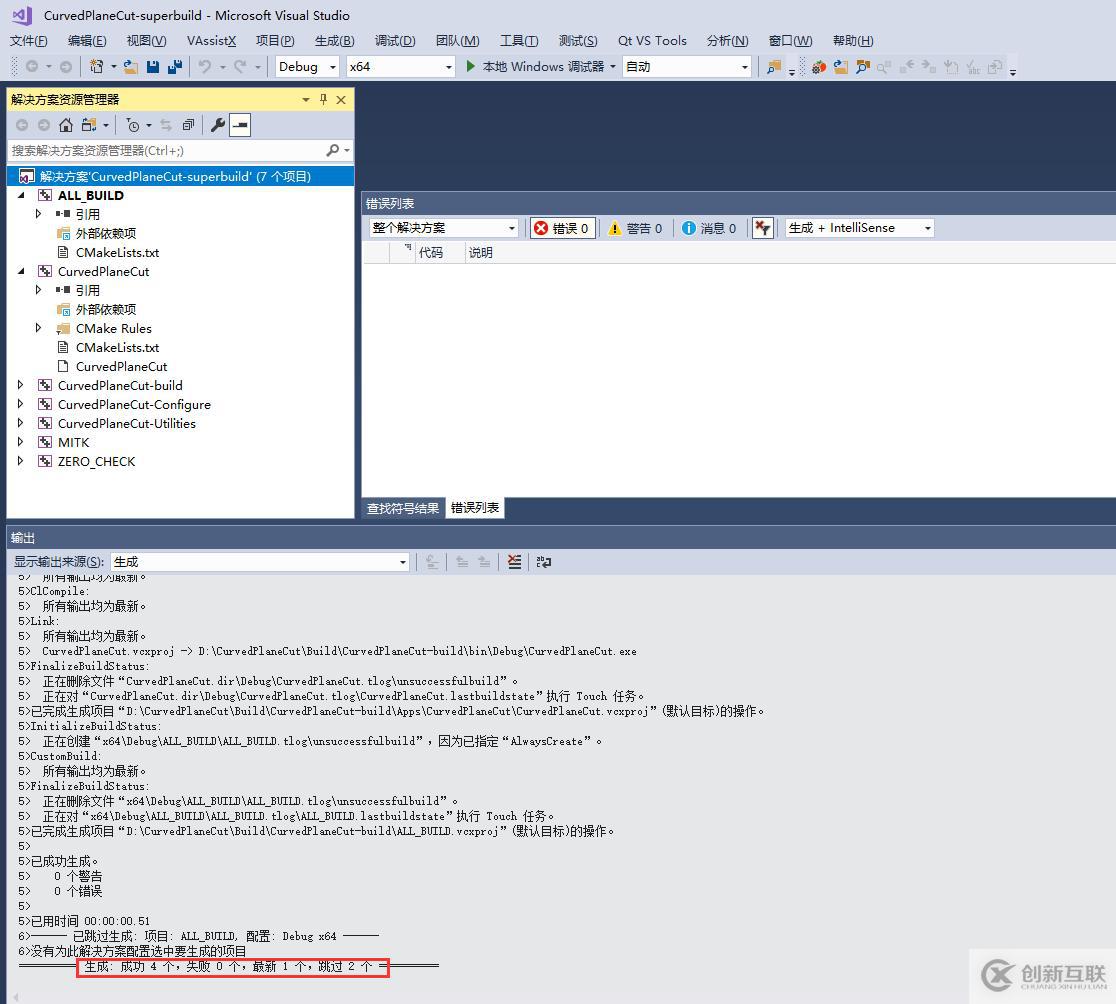Click the Undo toolbar icon
1116x1004 pixels.
pos(205,66)
